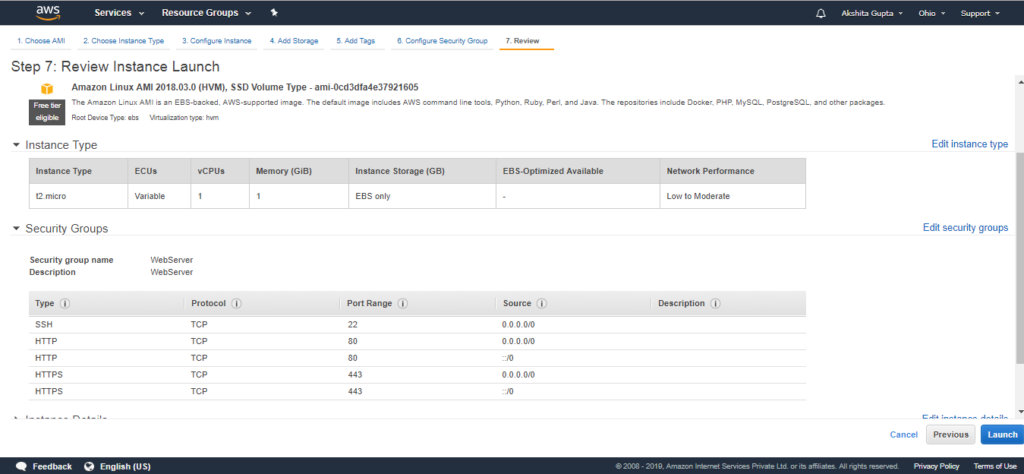1024x474 pixels.
Task: Click the EBS only cell
Action: coord(423,196)
